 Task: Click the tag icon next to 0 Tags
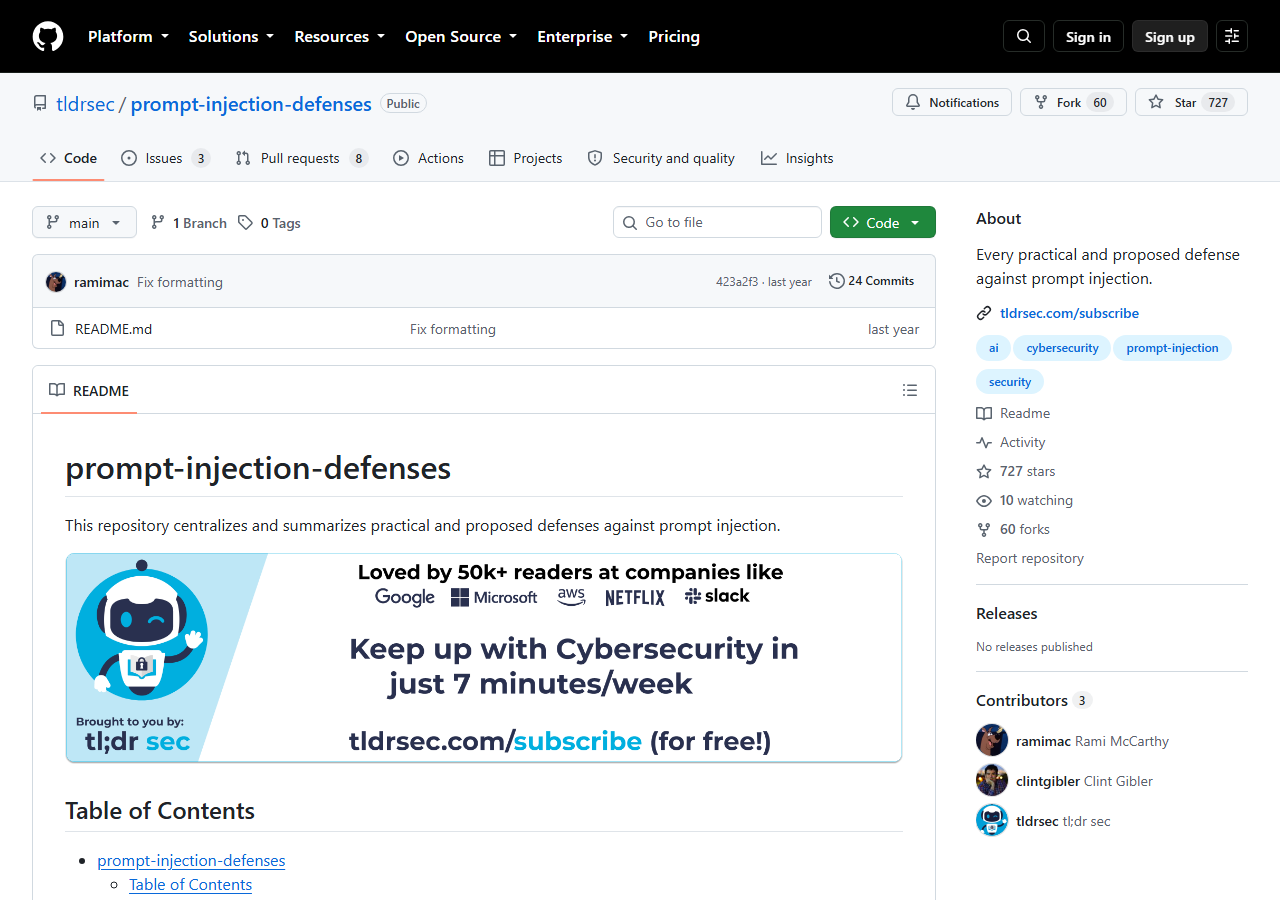(245, 223)
